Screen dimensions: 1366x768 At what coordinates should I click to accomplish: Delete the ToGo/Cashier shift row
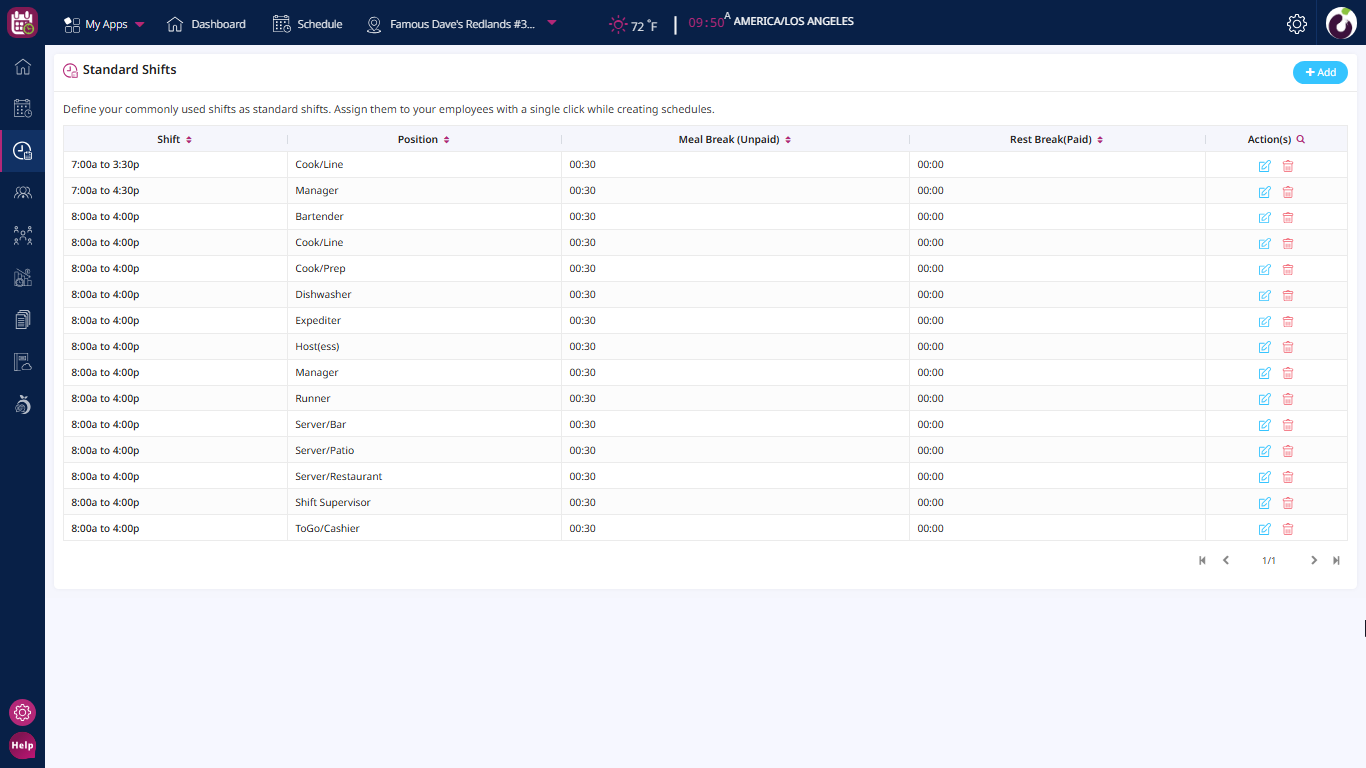point(1288,529)
